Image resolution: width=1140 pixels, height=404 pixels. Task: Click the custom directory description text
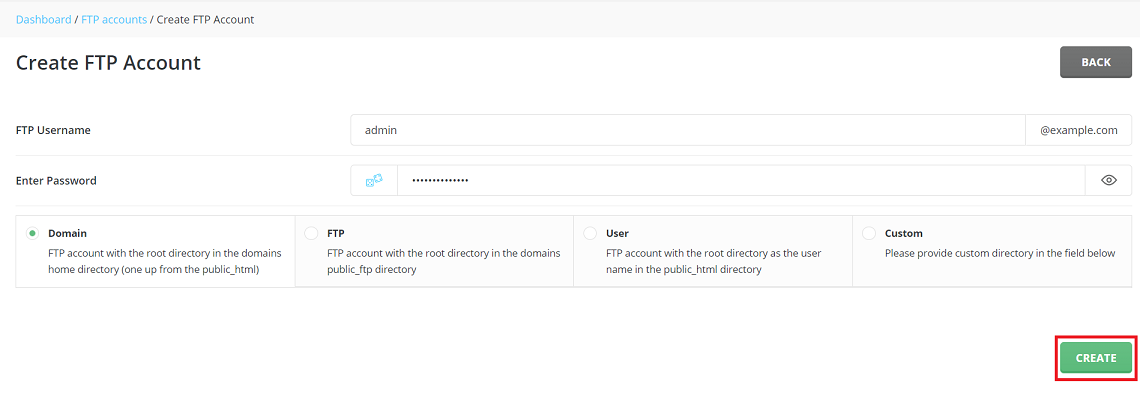point(1000,254)
